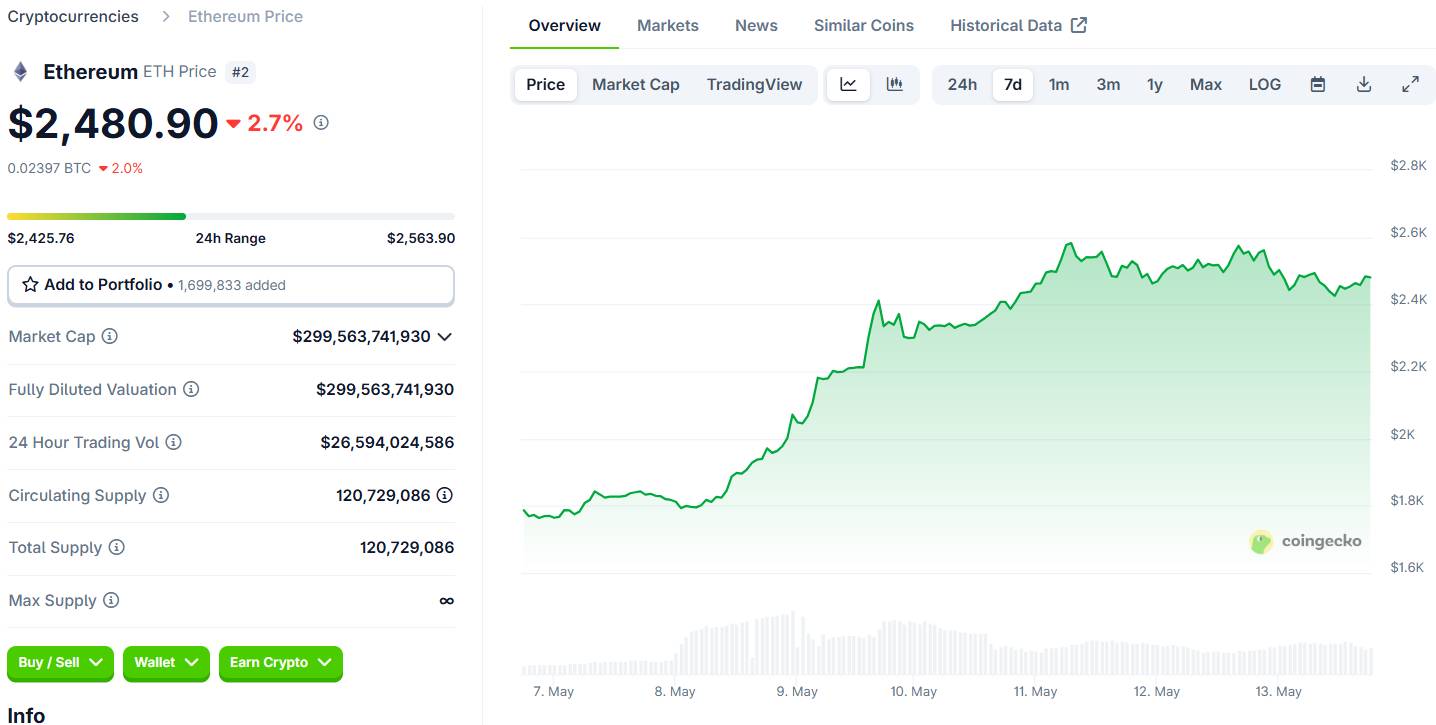Click the Max Supply info icon
This screenshot has height=725, width=1436.
click(x=111, y=600)
